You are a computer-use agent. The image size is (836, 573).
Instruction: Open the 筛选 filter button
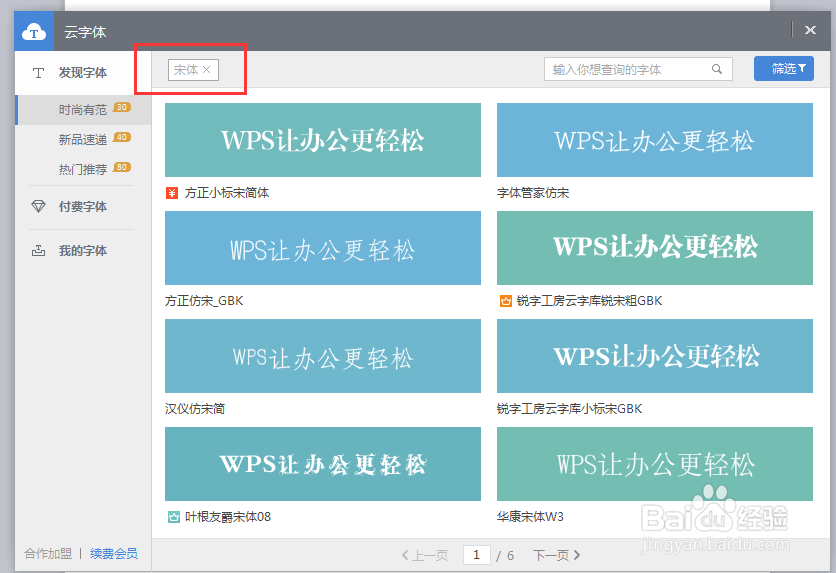coord(784,69)
